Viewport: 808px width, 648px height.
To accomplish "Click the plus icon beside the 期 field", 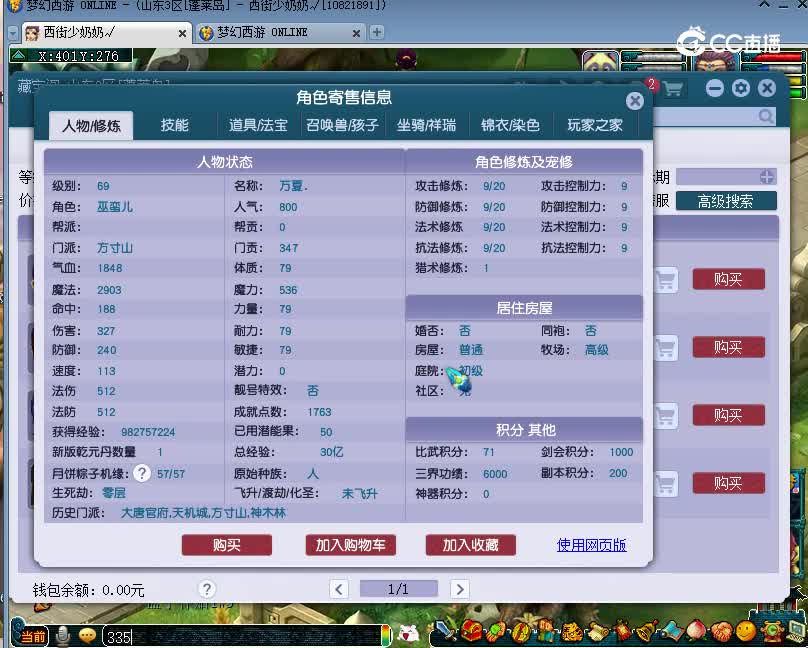I will click(767, 177).
